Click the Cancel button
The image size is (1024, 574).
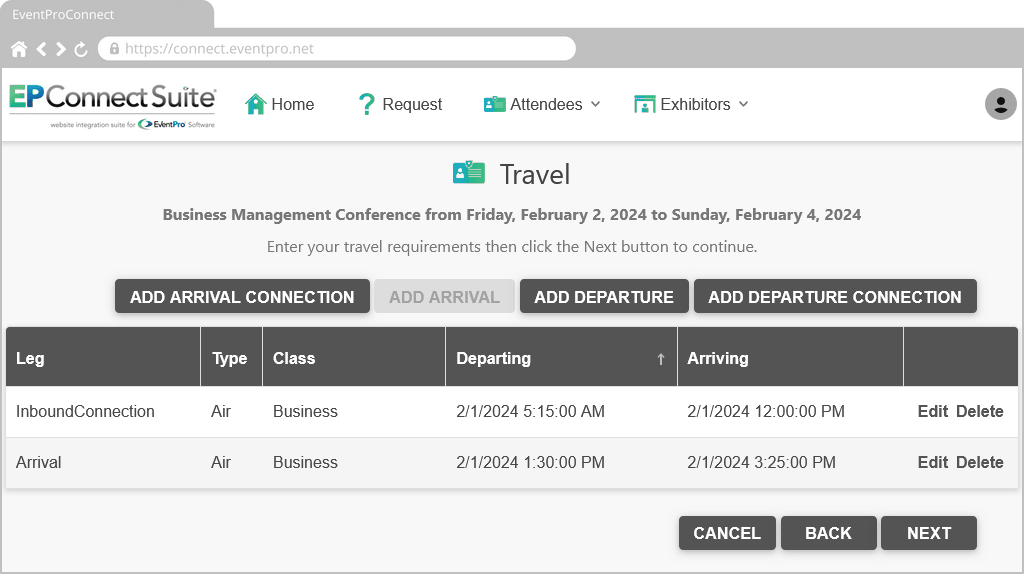[727, 533]
